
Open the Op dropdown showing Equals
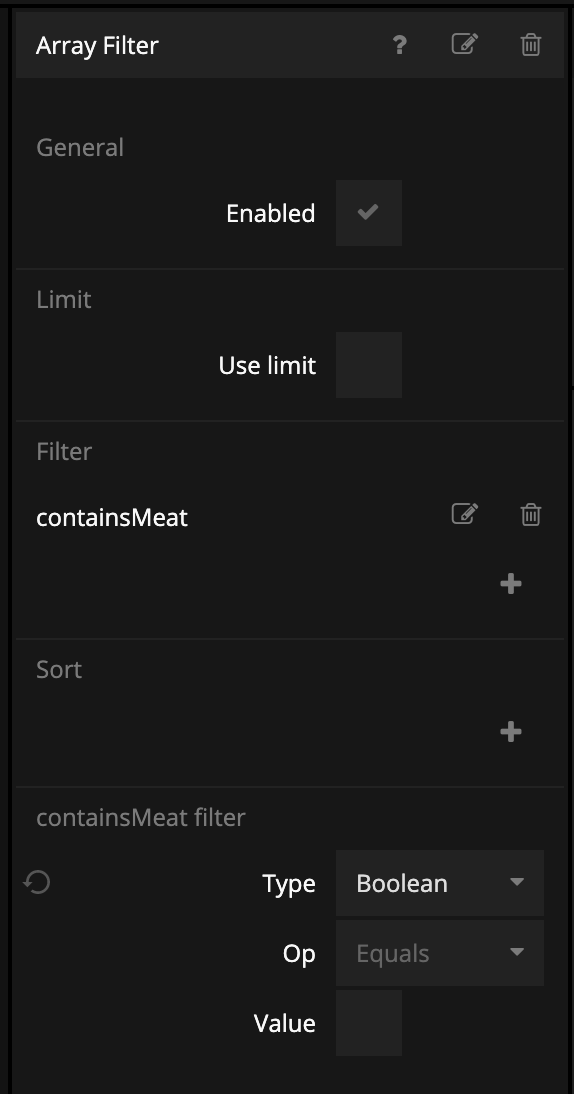(439, 953)
